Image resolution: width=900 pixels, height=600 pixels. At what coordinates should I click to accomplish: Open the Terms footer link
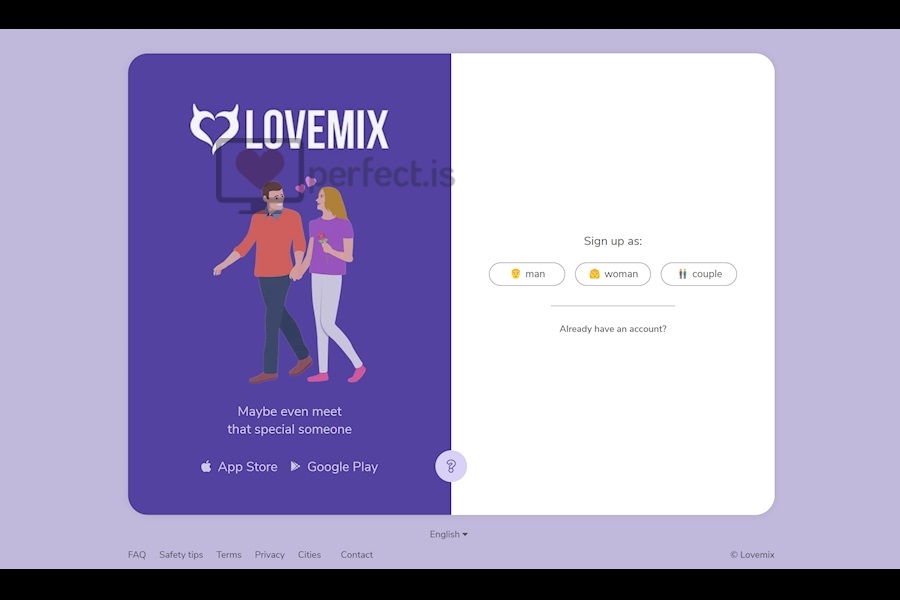tap(228, 555)
